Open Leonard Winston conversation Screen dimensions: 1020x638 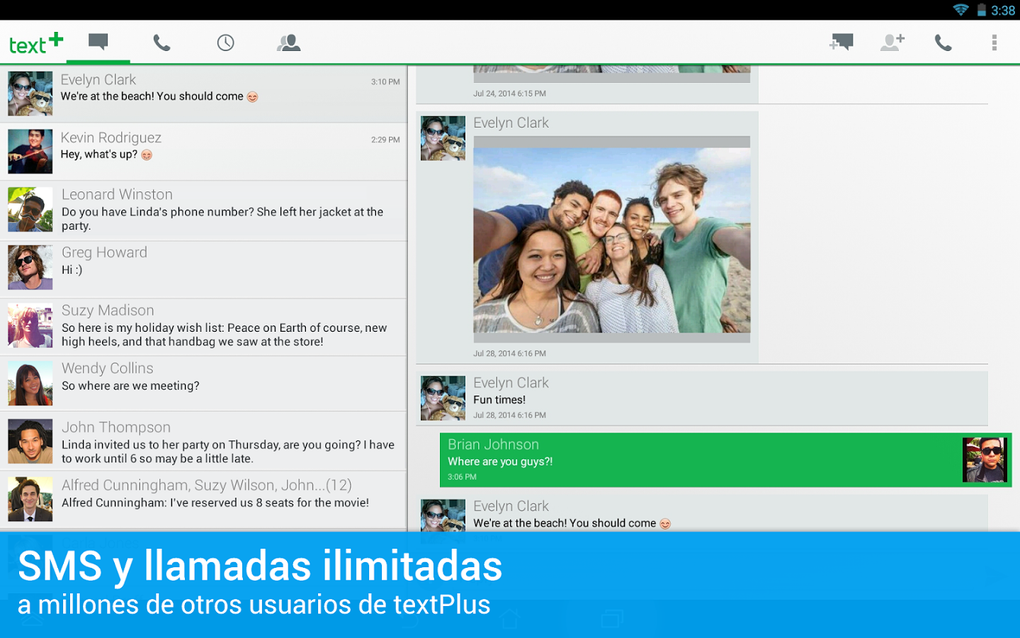coord(204,210)
